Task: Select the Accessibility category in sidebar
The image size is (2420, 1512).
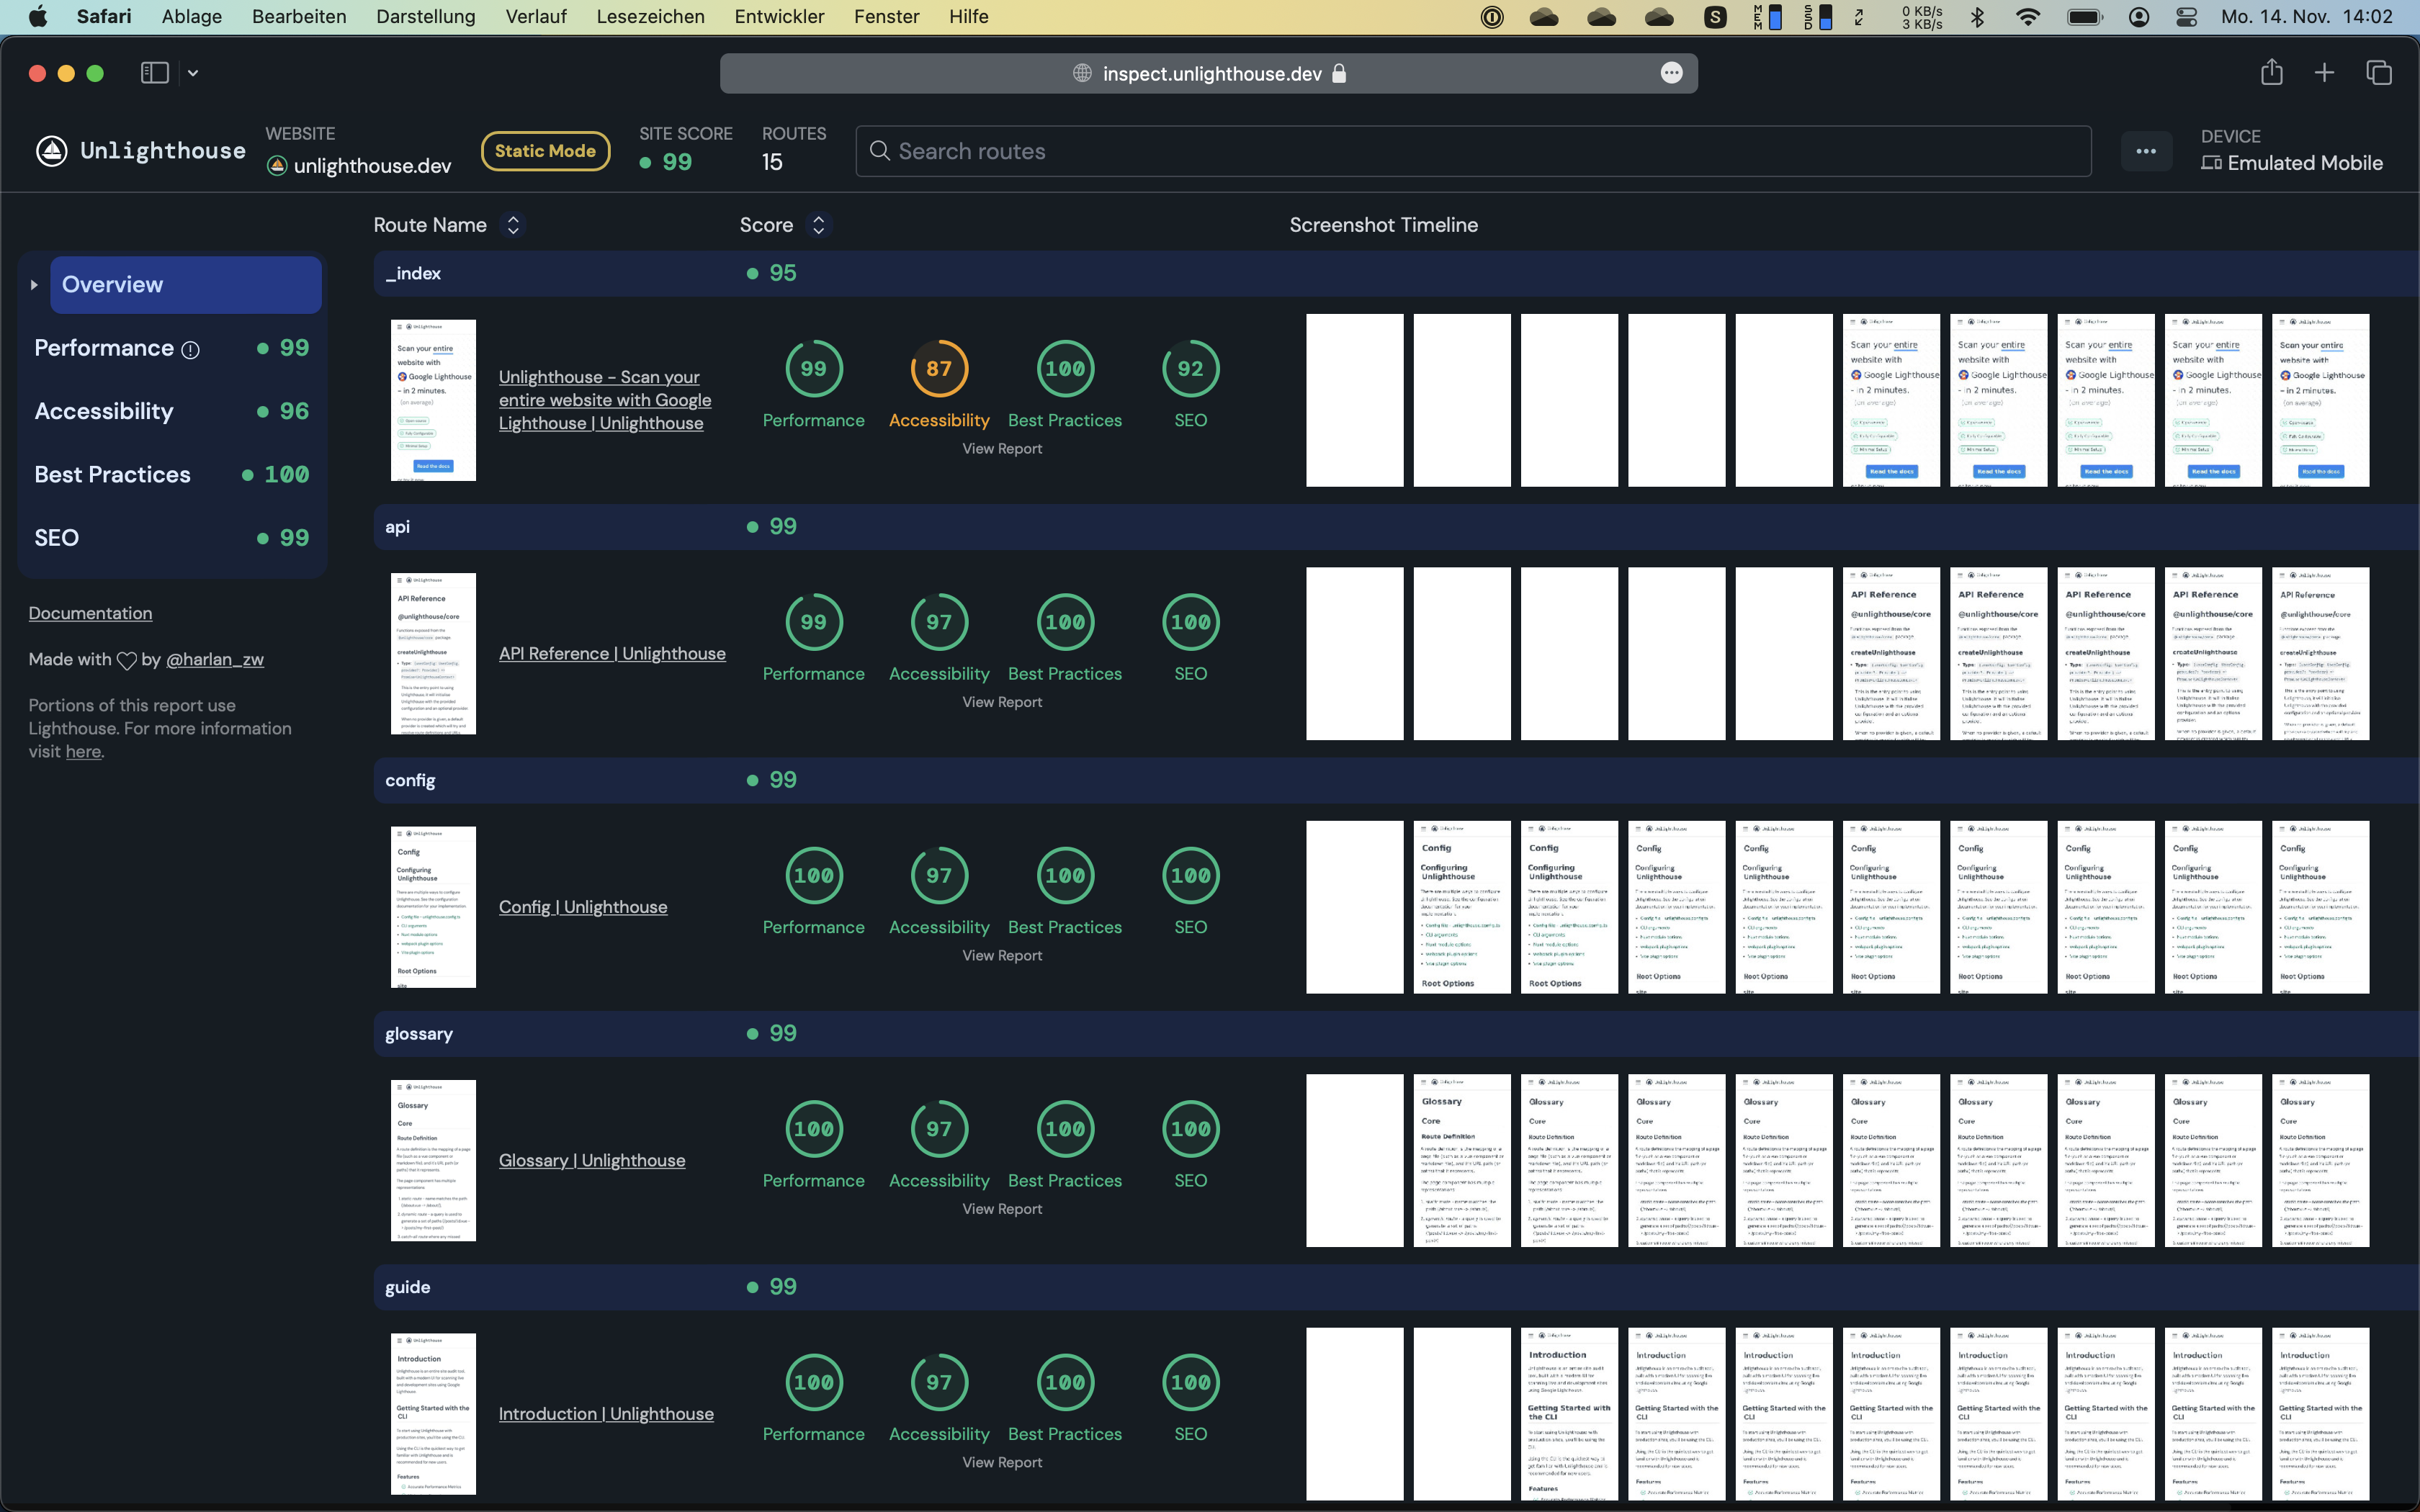Action: (172, 411)
